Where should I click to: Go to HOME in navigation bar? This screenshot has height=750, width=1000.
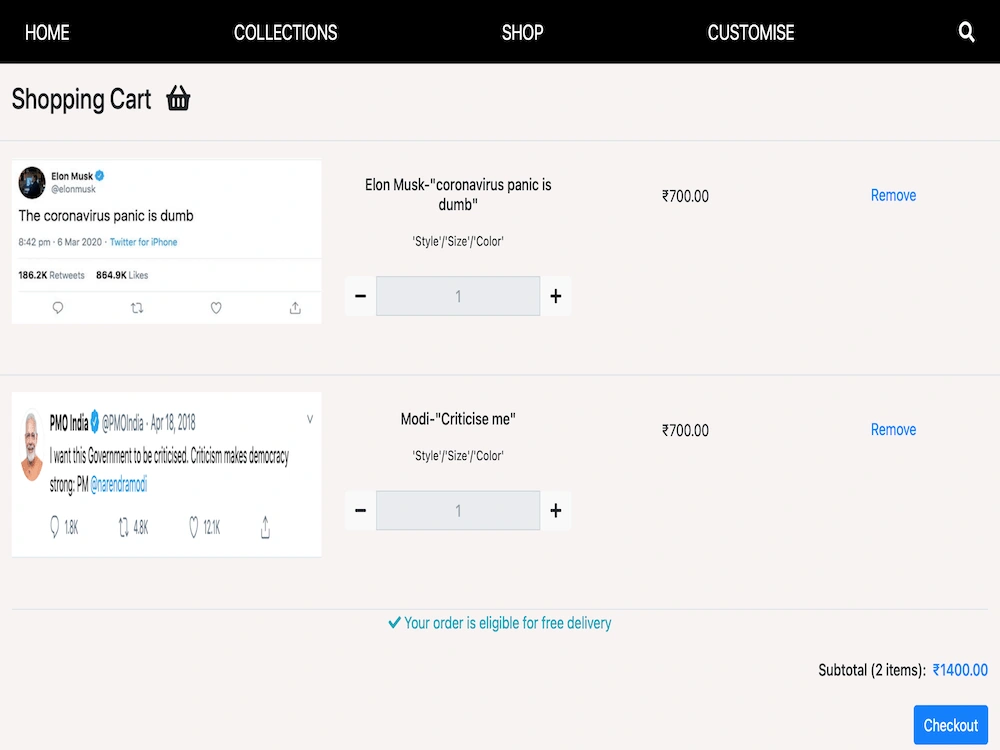pyautogui.click(x=47, y=33)
